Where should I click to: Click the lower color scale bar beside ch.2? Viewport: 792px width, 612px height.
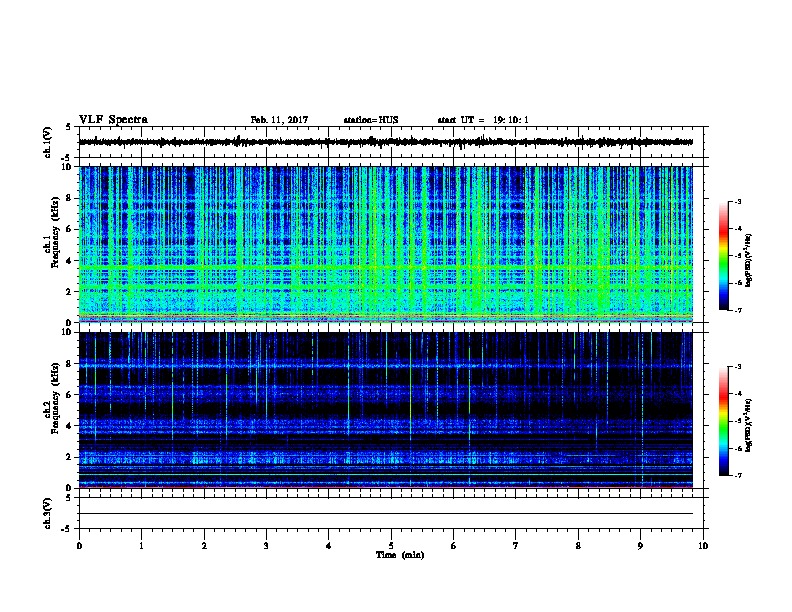click(724, 421)
